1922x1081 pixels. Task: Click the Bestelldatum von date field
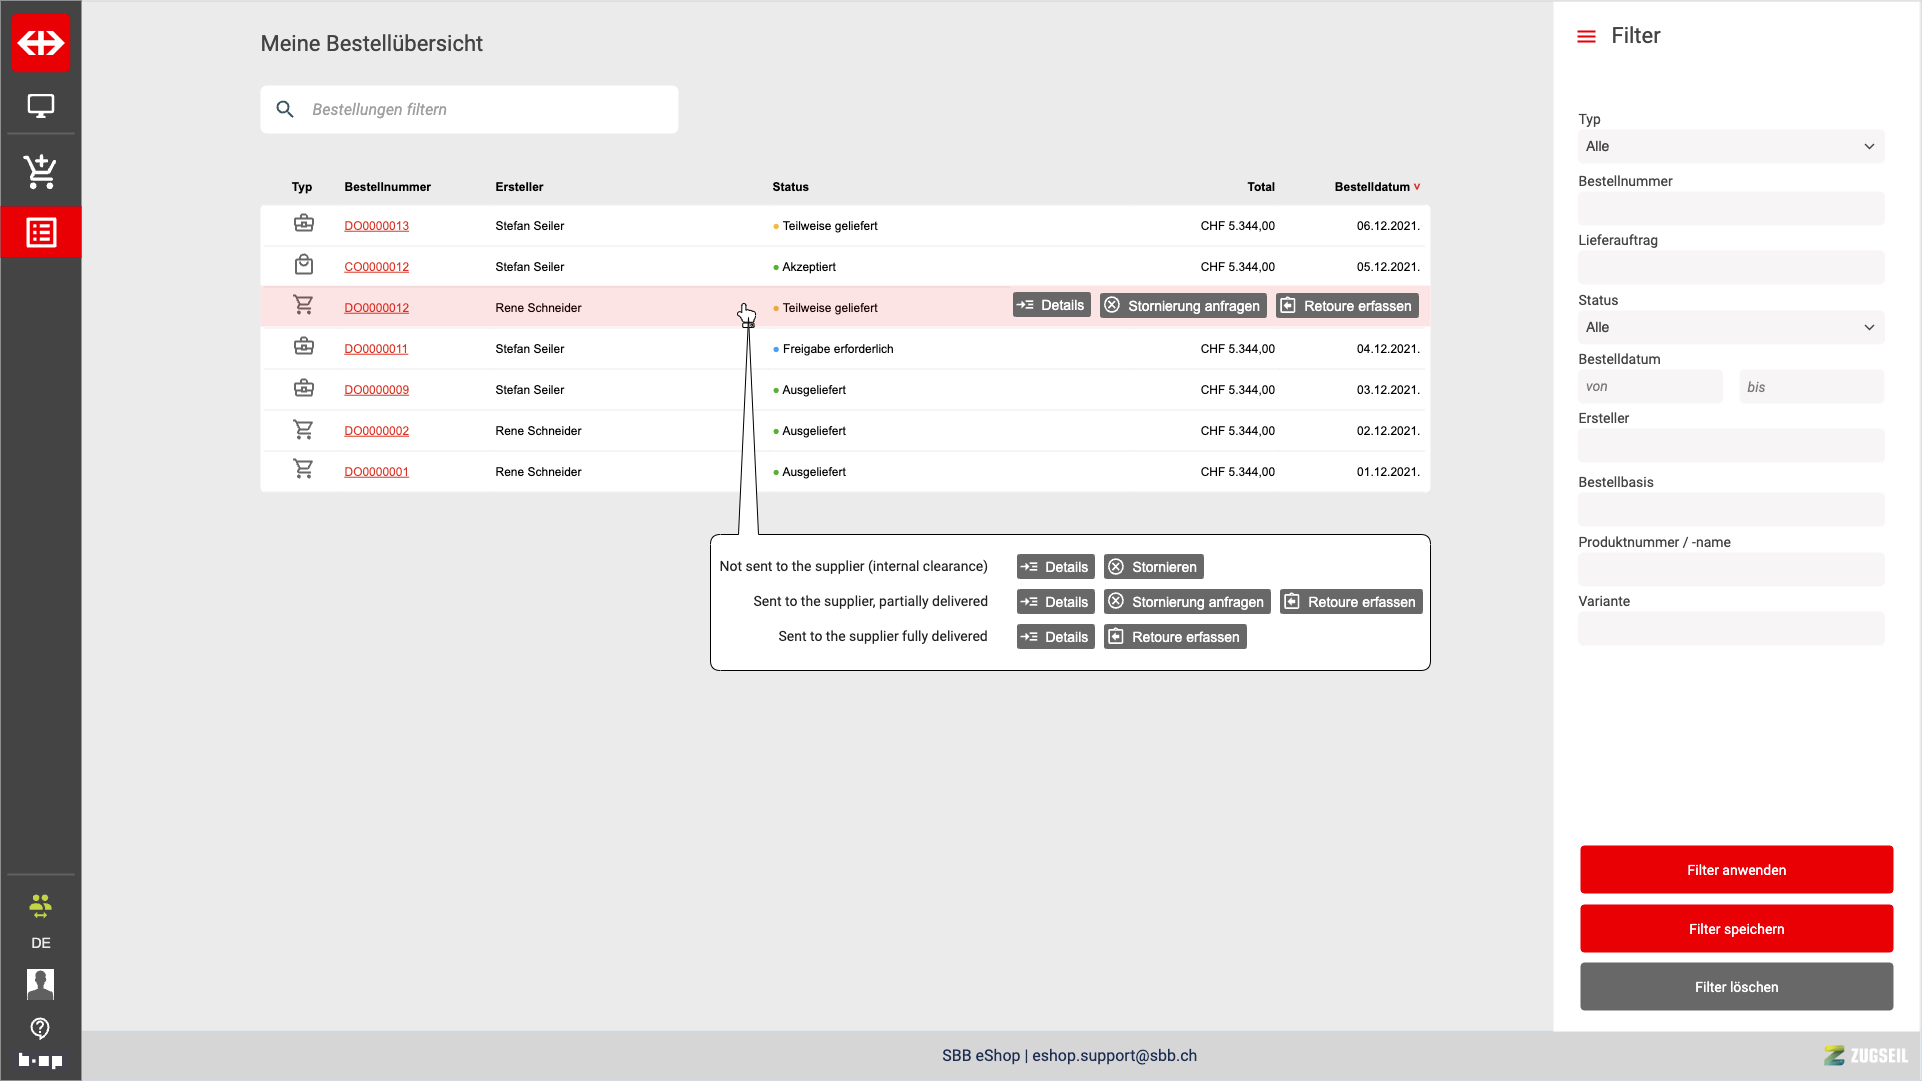[x=1650, y=387]
